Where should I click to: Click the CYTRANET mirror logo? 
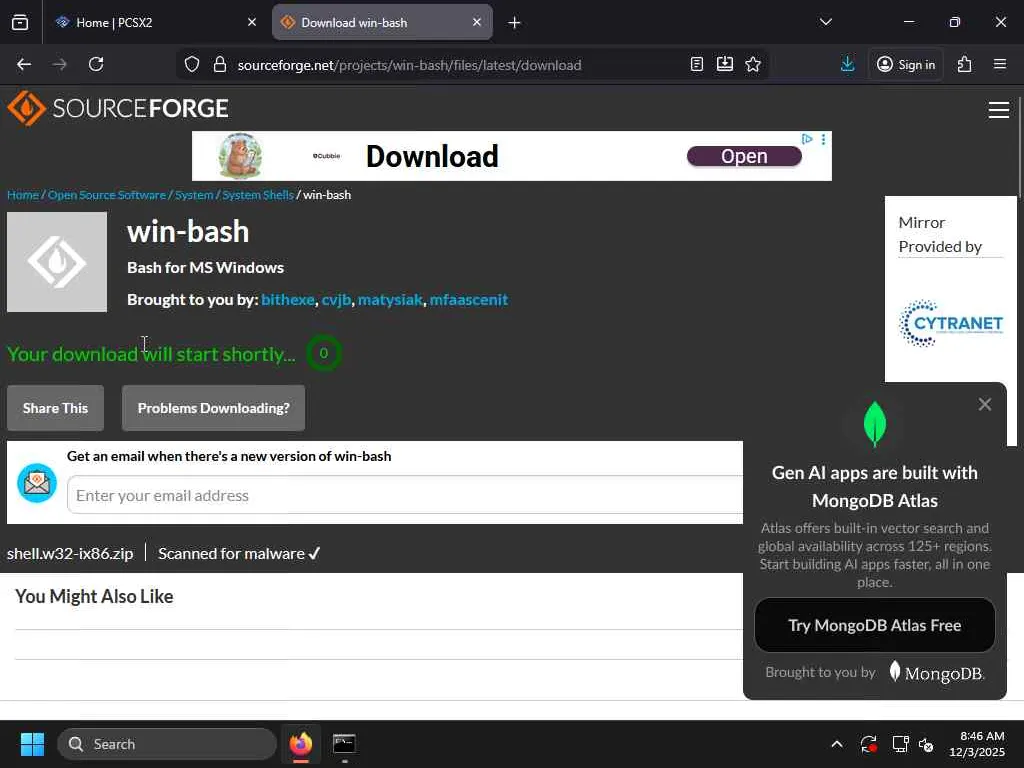tap(950, 323)
